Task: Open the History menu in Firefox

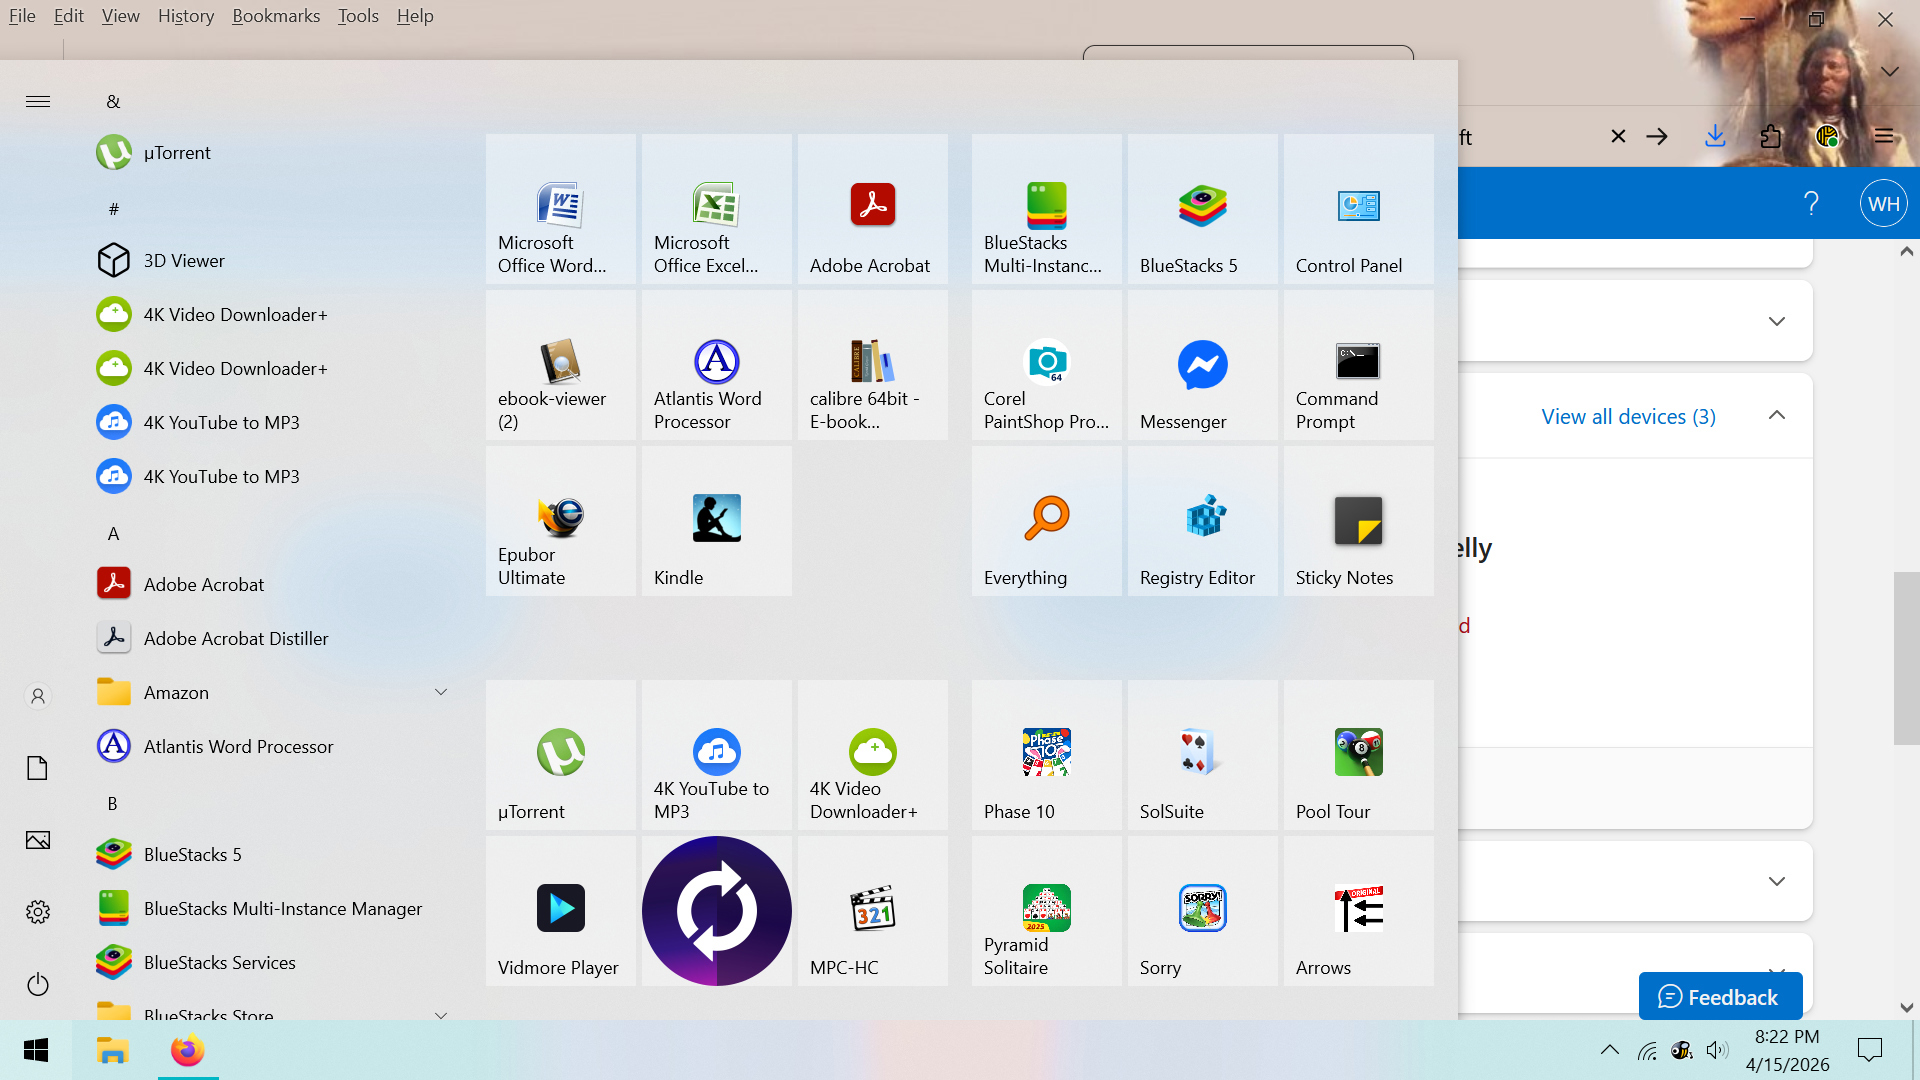Action: [x=186, y=16]
